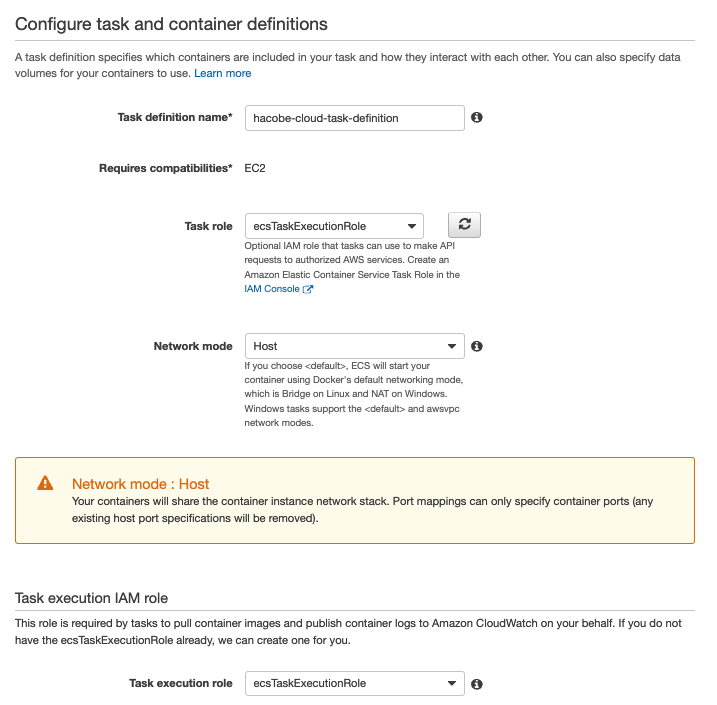Screen dimensions: 717x705
Task: Open the Task role dropdown
Action: pyautogui.click(x=334, y=226)
